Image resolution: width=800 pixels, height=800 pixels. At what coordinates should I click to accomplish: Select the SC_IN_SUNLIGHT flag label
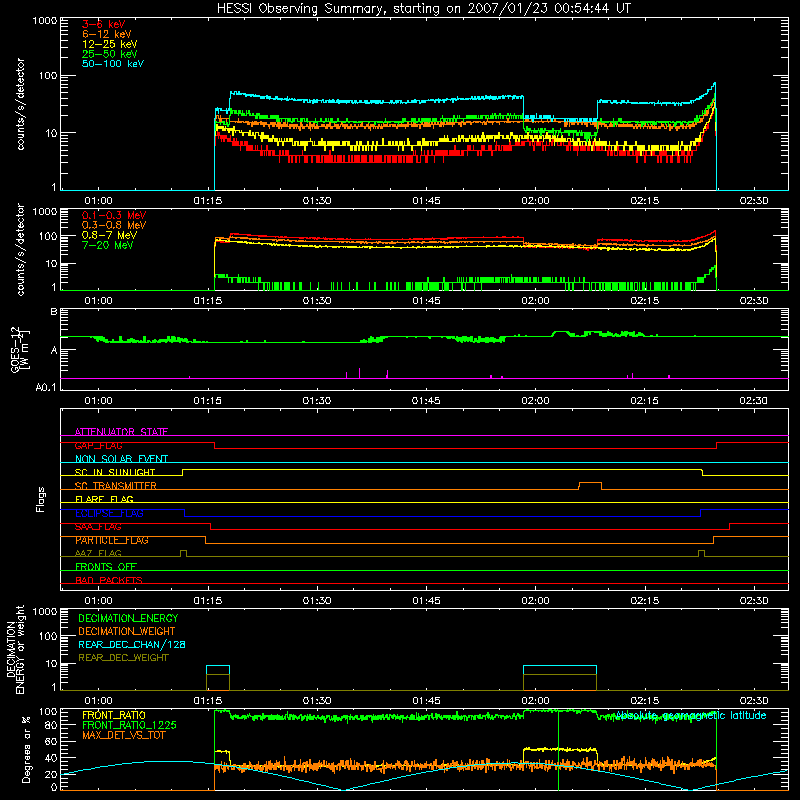(115, 472)
